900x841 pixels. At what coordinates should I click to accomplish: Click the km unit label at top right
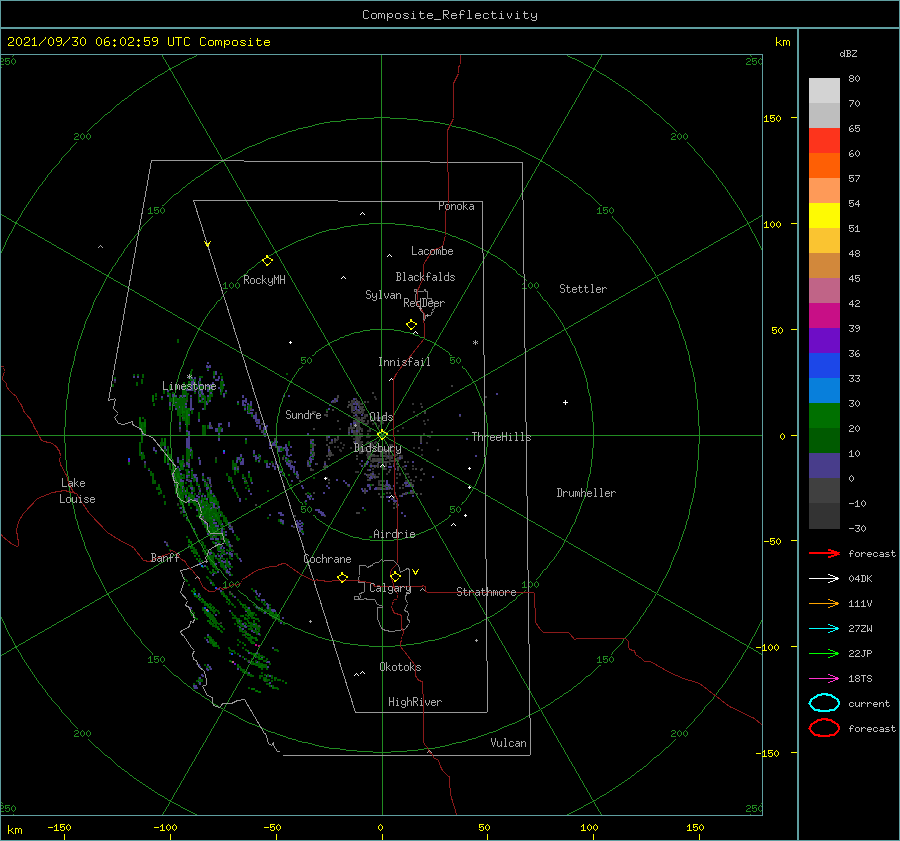[x=782, y=42]
